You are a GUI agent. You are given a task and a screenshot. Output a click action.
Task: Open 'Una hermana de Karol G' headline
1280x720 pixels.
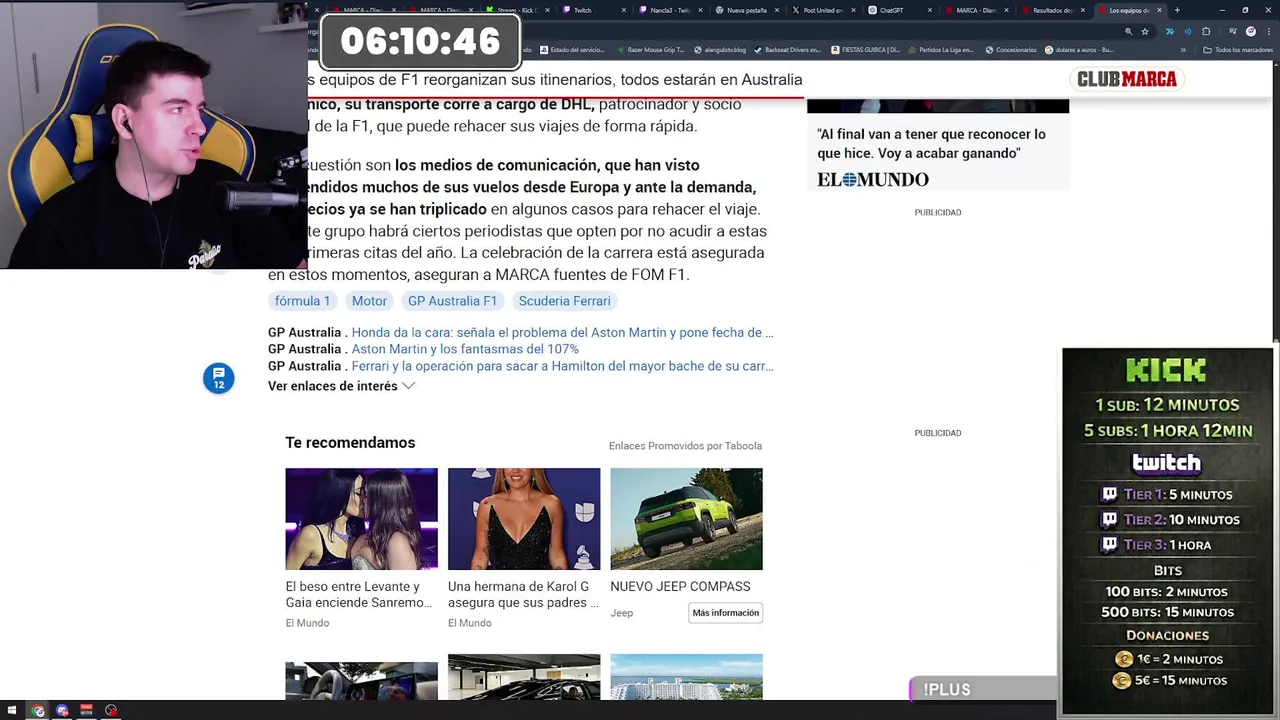tap(523, 594)
